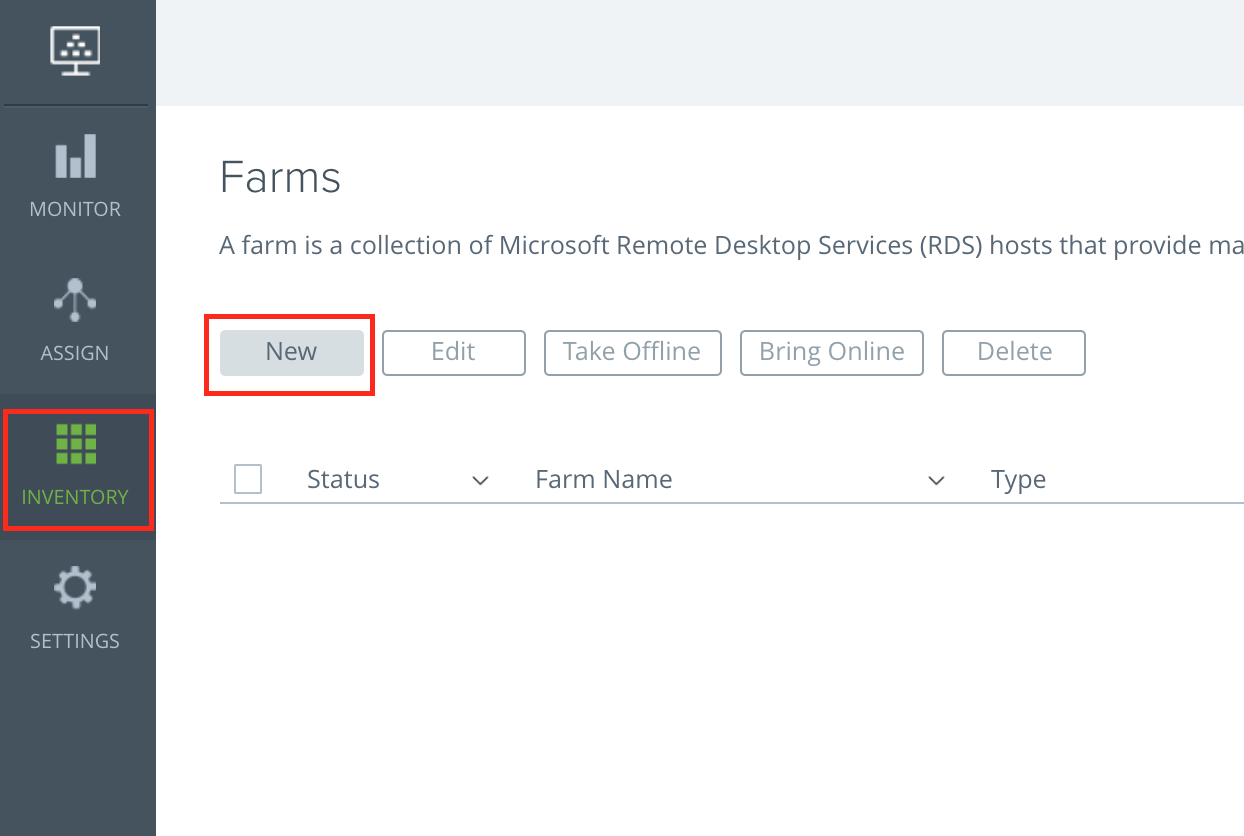Click the Settings gear icon
1244x836 pixels.
coord(75,588)
